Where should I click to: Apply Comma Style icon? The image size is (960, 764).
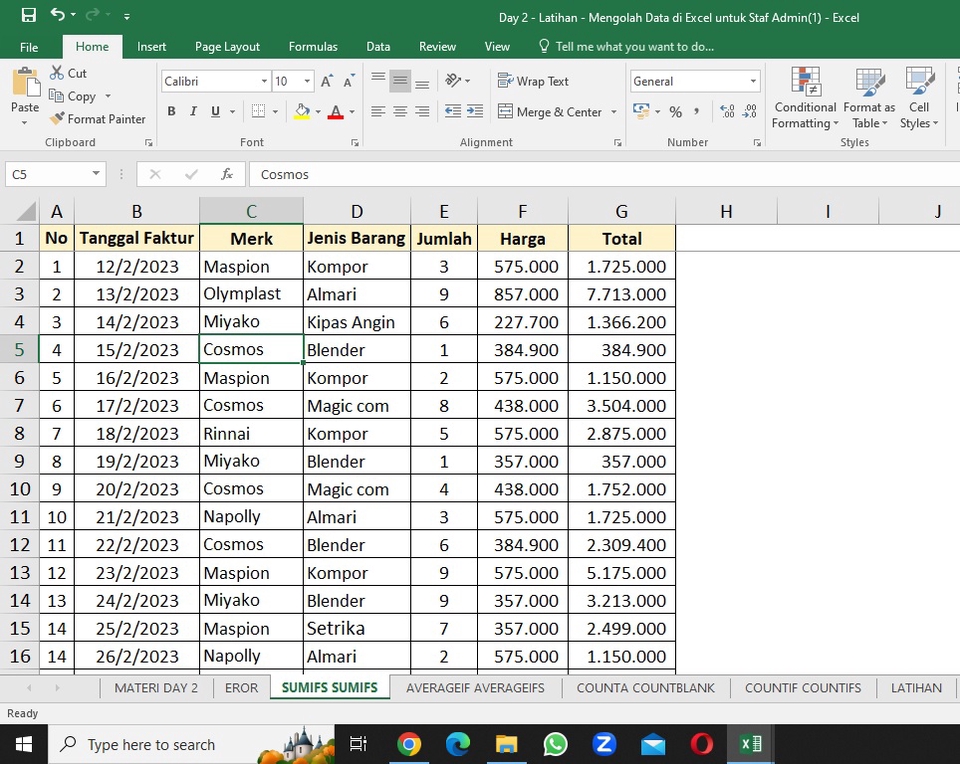point(697,111)
